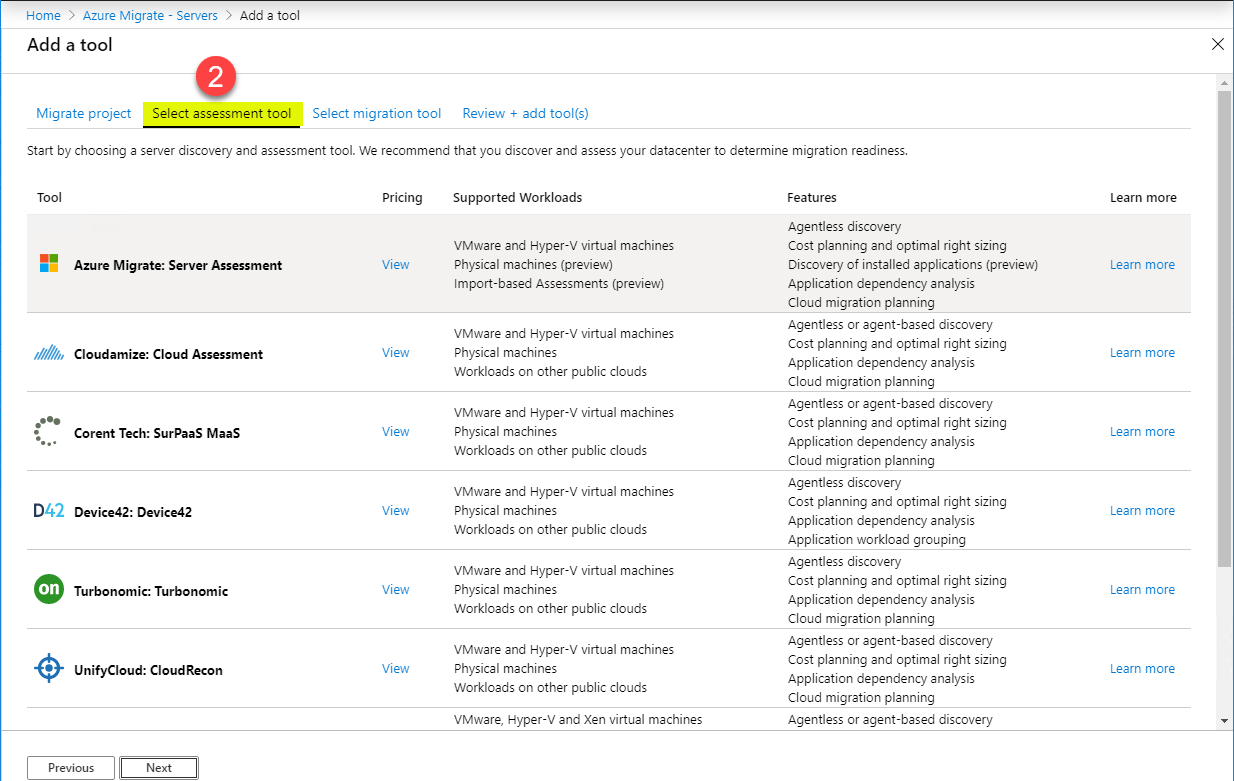
Task: Click the Tool column header
Action: coord(49,198)
